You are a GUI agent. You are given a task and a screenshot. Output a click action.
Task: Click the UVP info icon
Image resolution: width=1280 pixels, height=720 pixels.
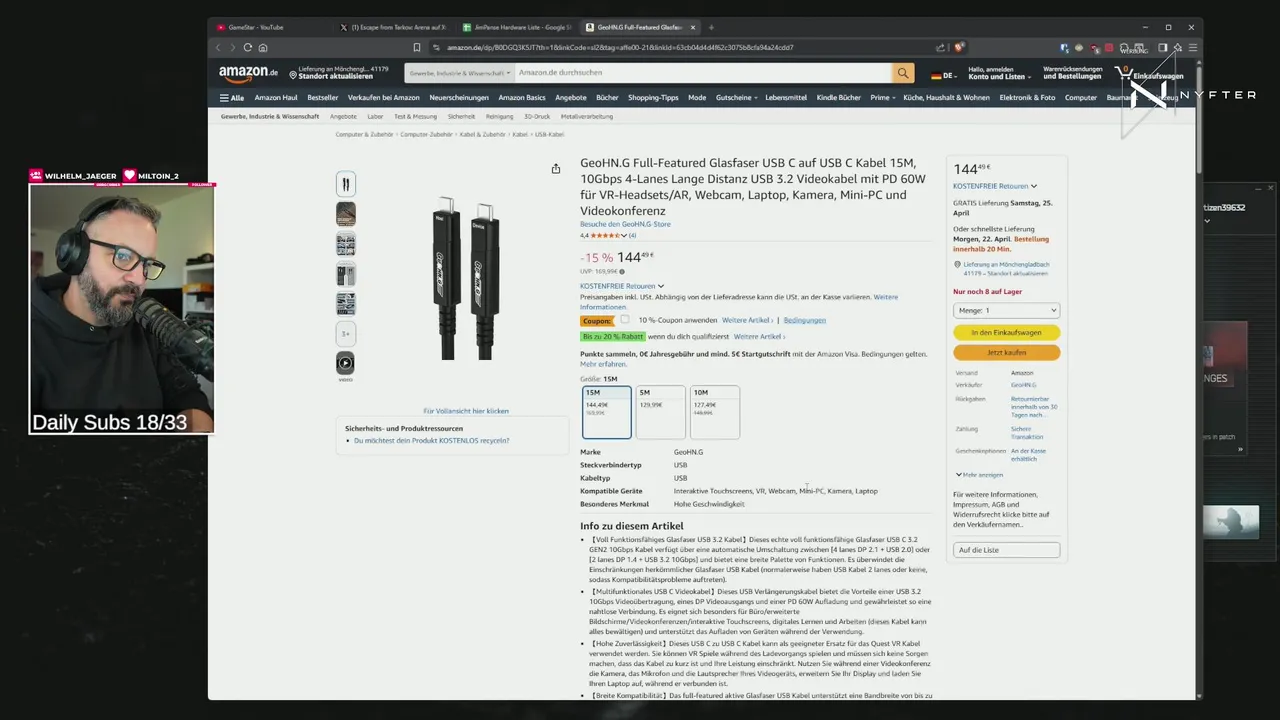click(622, 271)
